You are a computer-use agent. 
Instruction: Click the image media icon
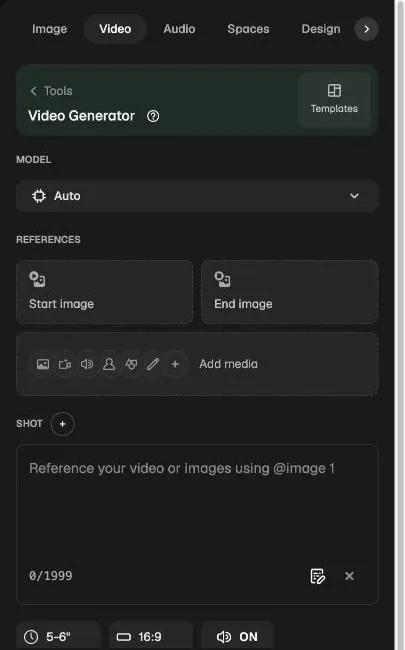pos(43,364)
